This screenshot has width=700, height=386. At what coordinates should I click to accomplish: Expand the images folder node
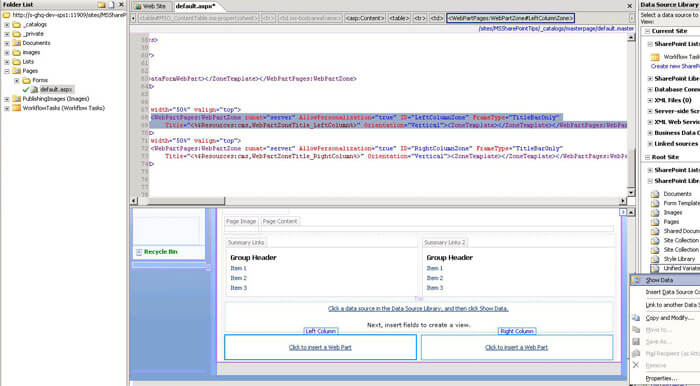[x=7, y=53]
